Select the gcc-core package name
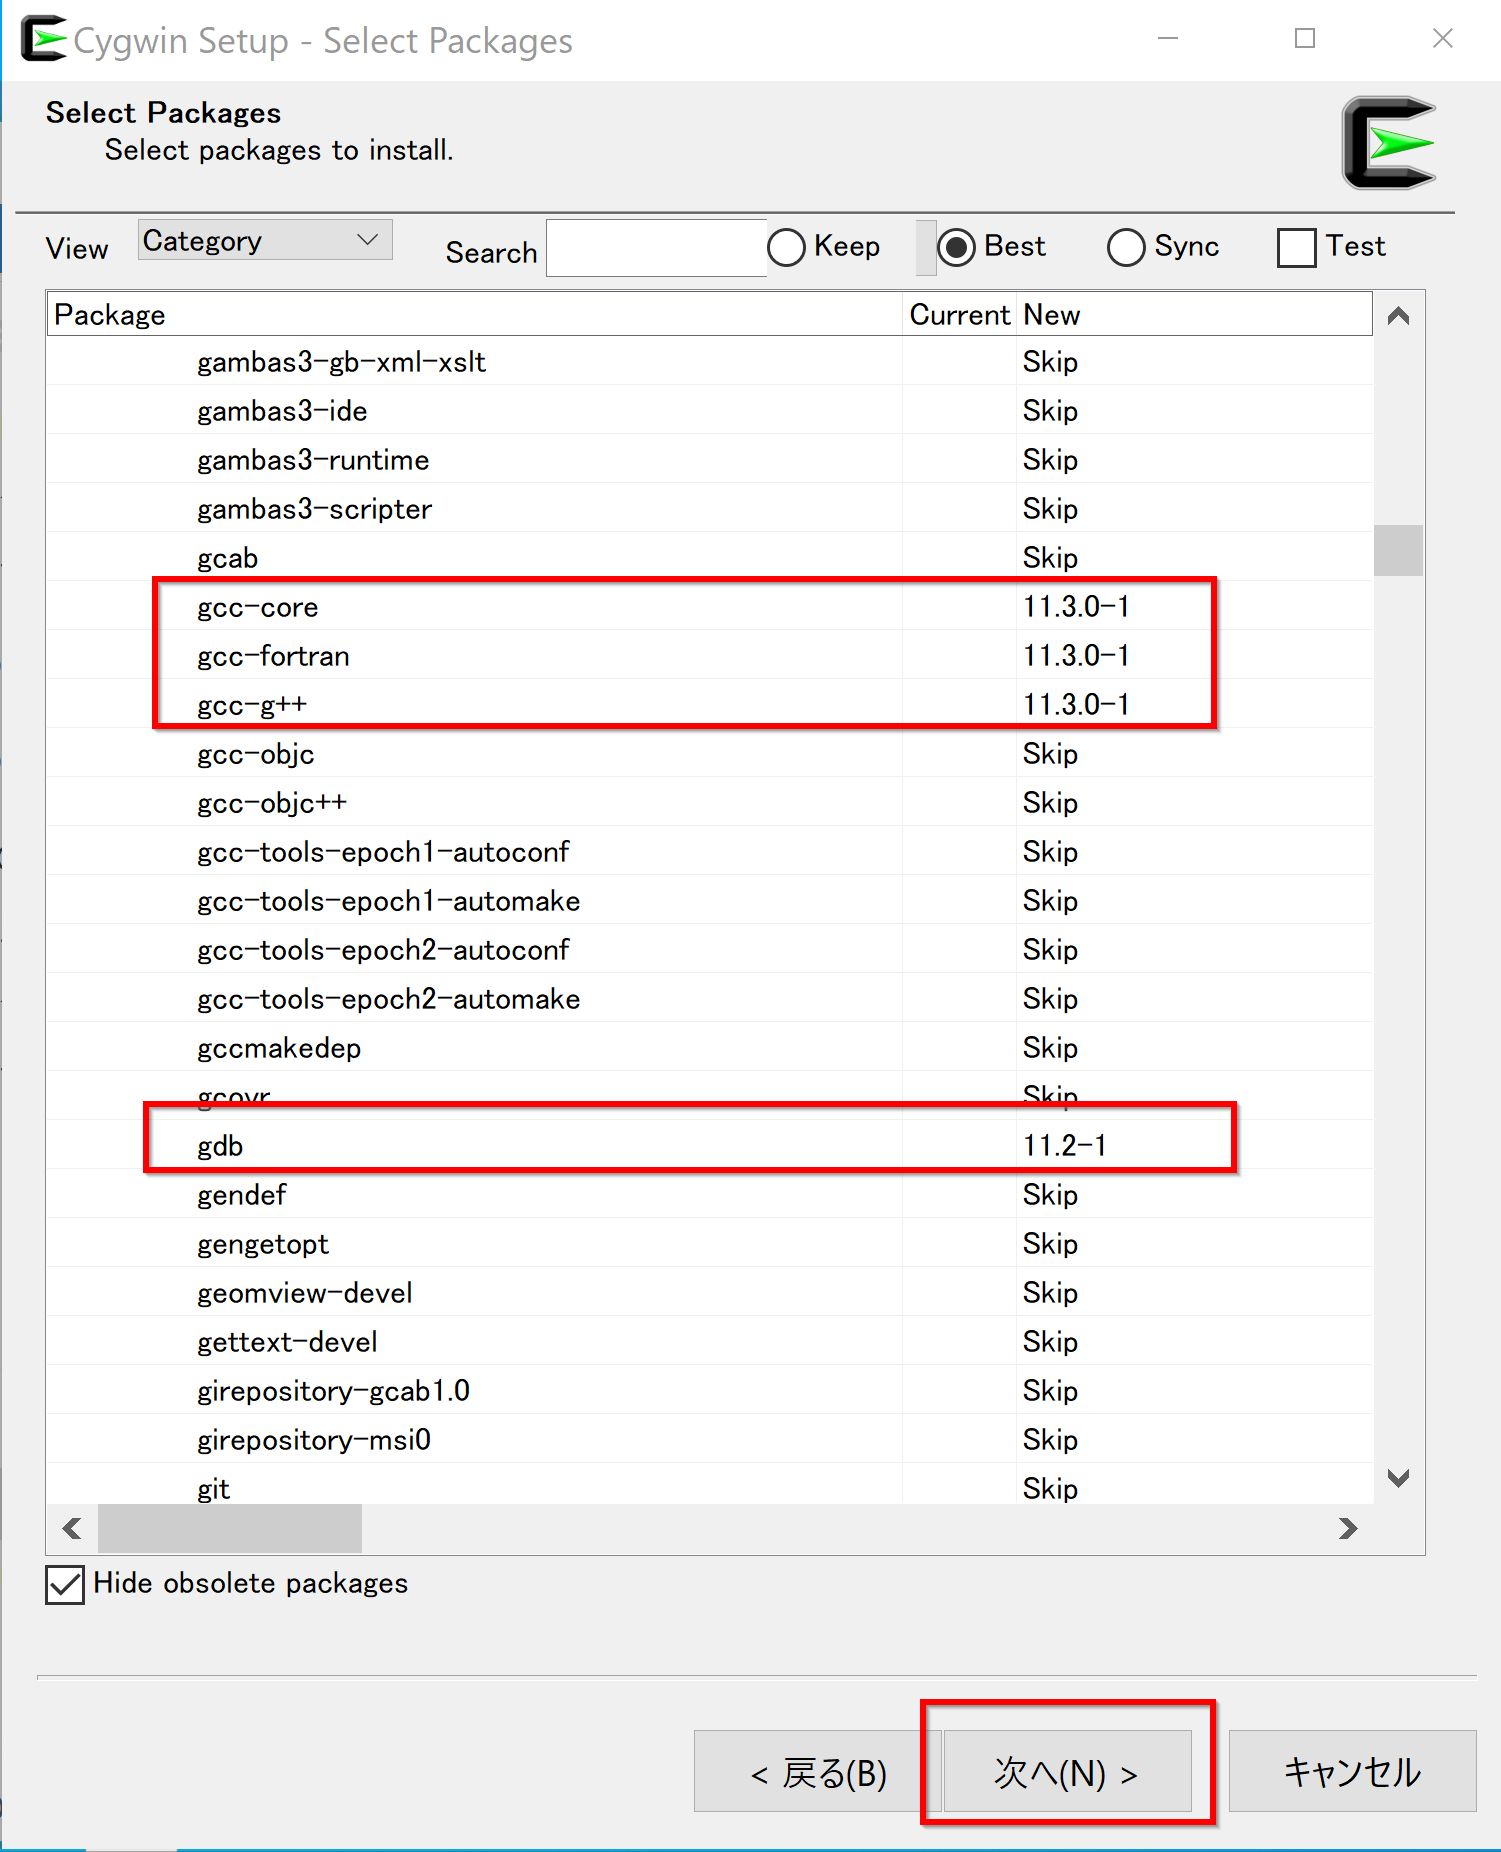Viewport: 1501px width, 1852px height. coord(257,607)
